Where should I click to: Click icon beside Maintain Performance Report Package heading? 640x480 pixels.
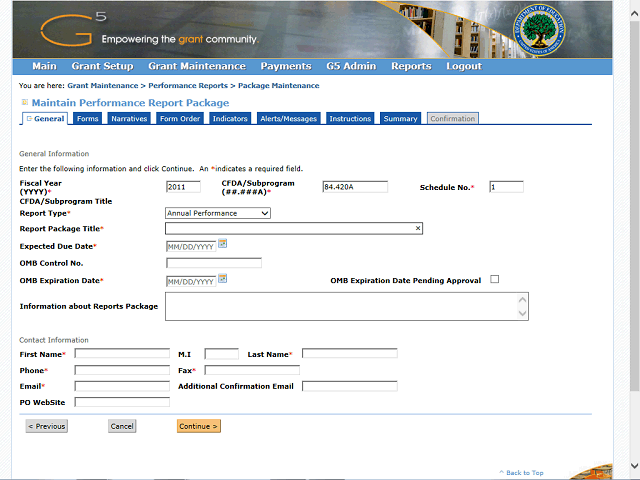pyautogui.click(x=24, y=102)
